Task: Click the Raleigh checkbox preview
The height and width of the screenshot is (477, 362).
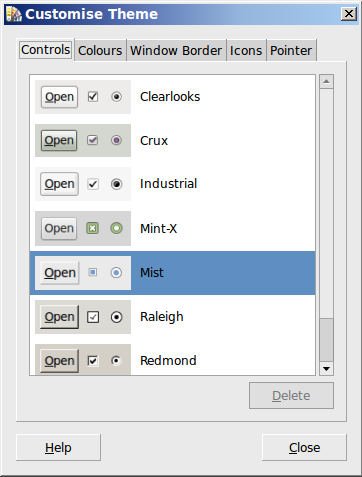Action: [x=93, y=317]
